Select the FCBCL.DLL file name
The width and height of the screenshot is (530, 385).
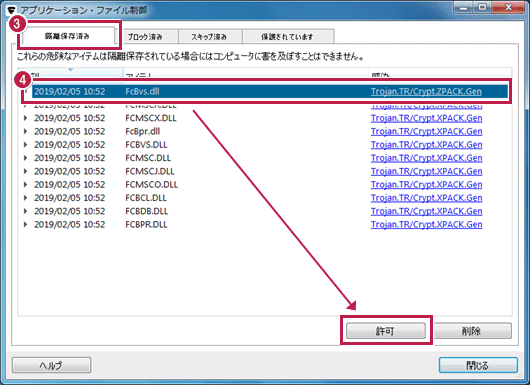coord(146,198)
